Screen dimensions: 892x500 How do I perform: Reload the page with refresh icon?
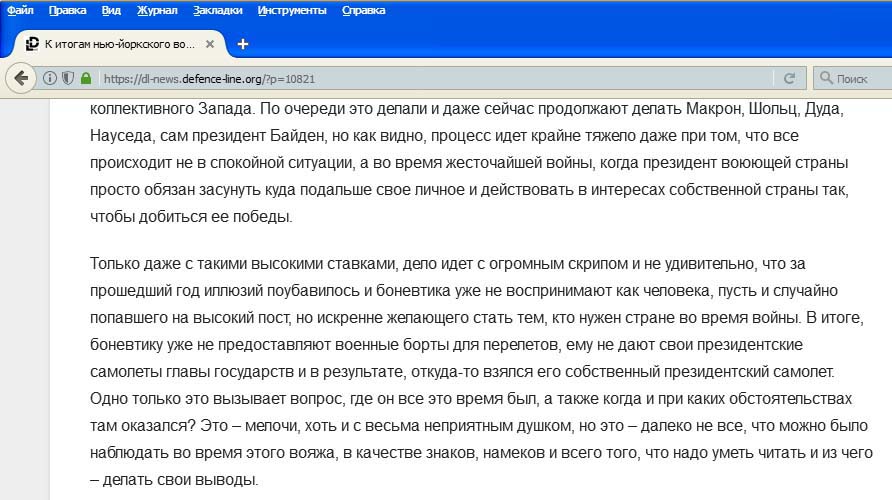pyautogui.click(x=789, y=78)
